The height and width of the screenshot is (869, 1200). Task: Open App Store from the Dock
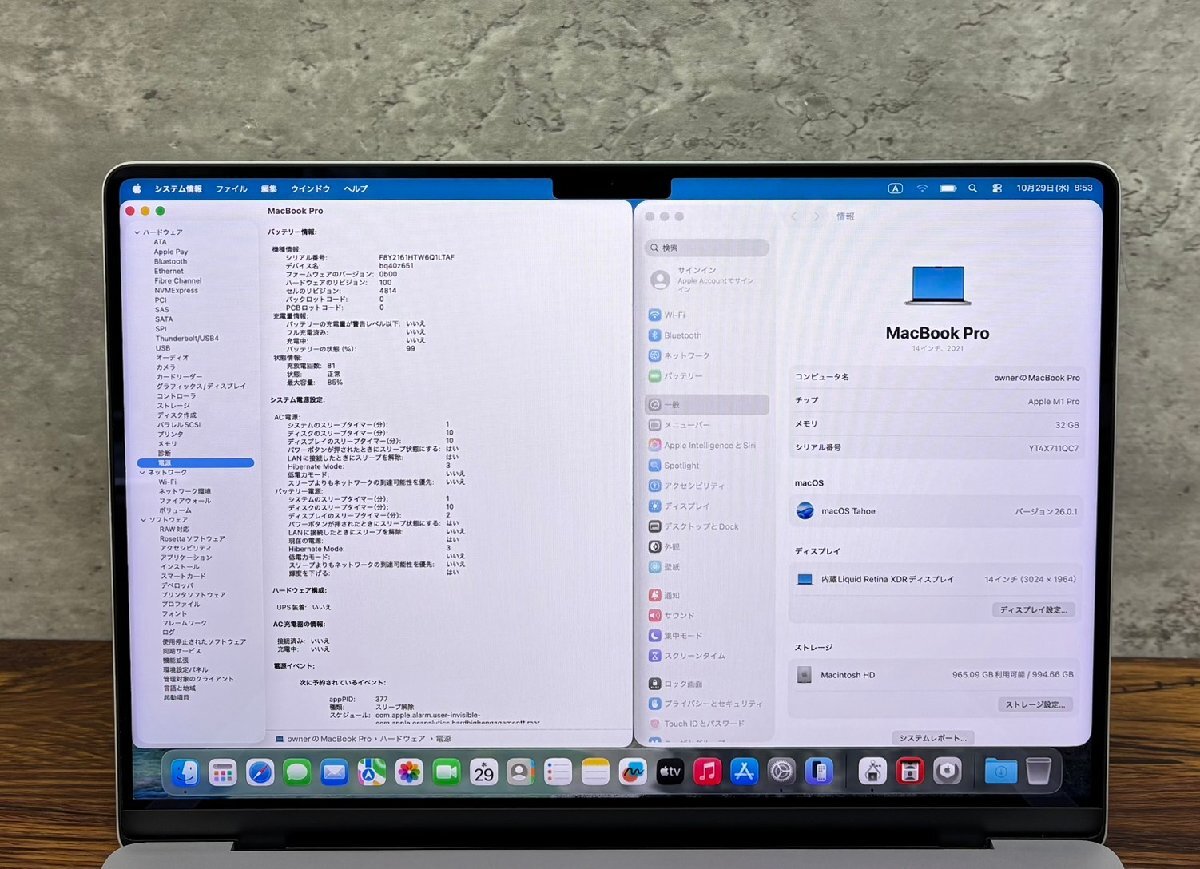[744, 772]
